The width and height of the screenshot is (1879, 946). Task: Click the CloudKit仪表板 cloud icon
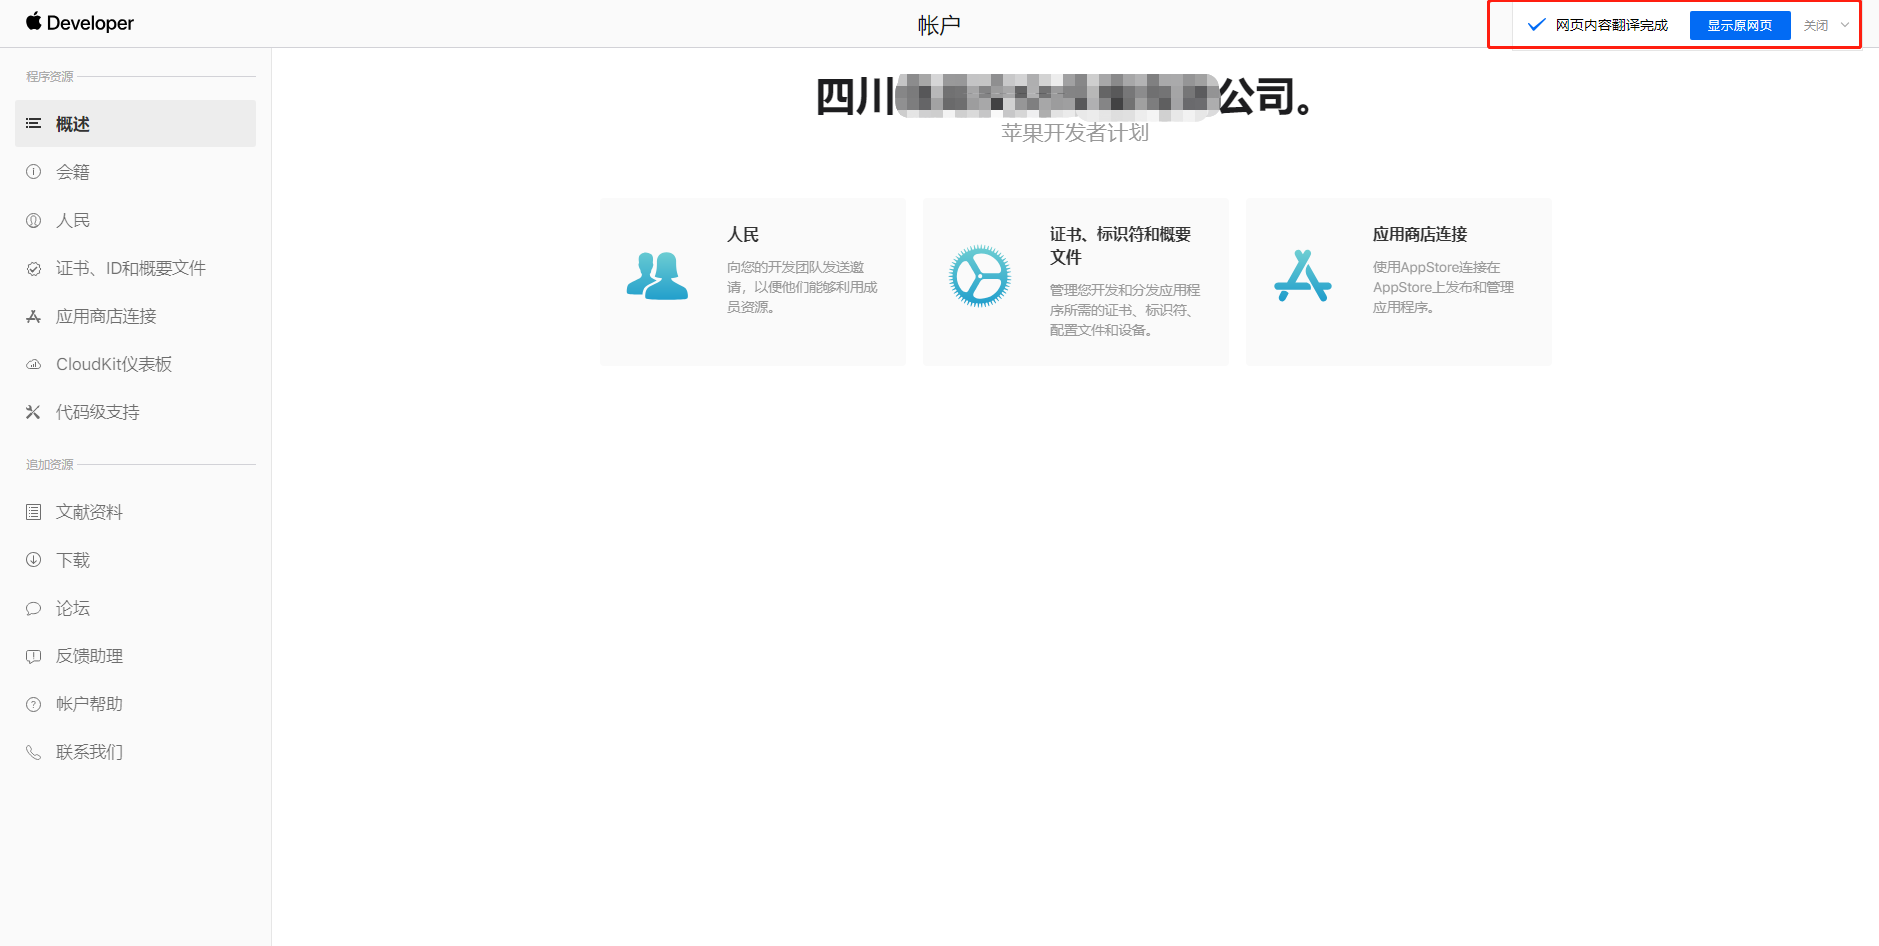click(33, 364)
